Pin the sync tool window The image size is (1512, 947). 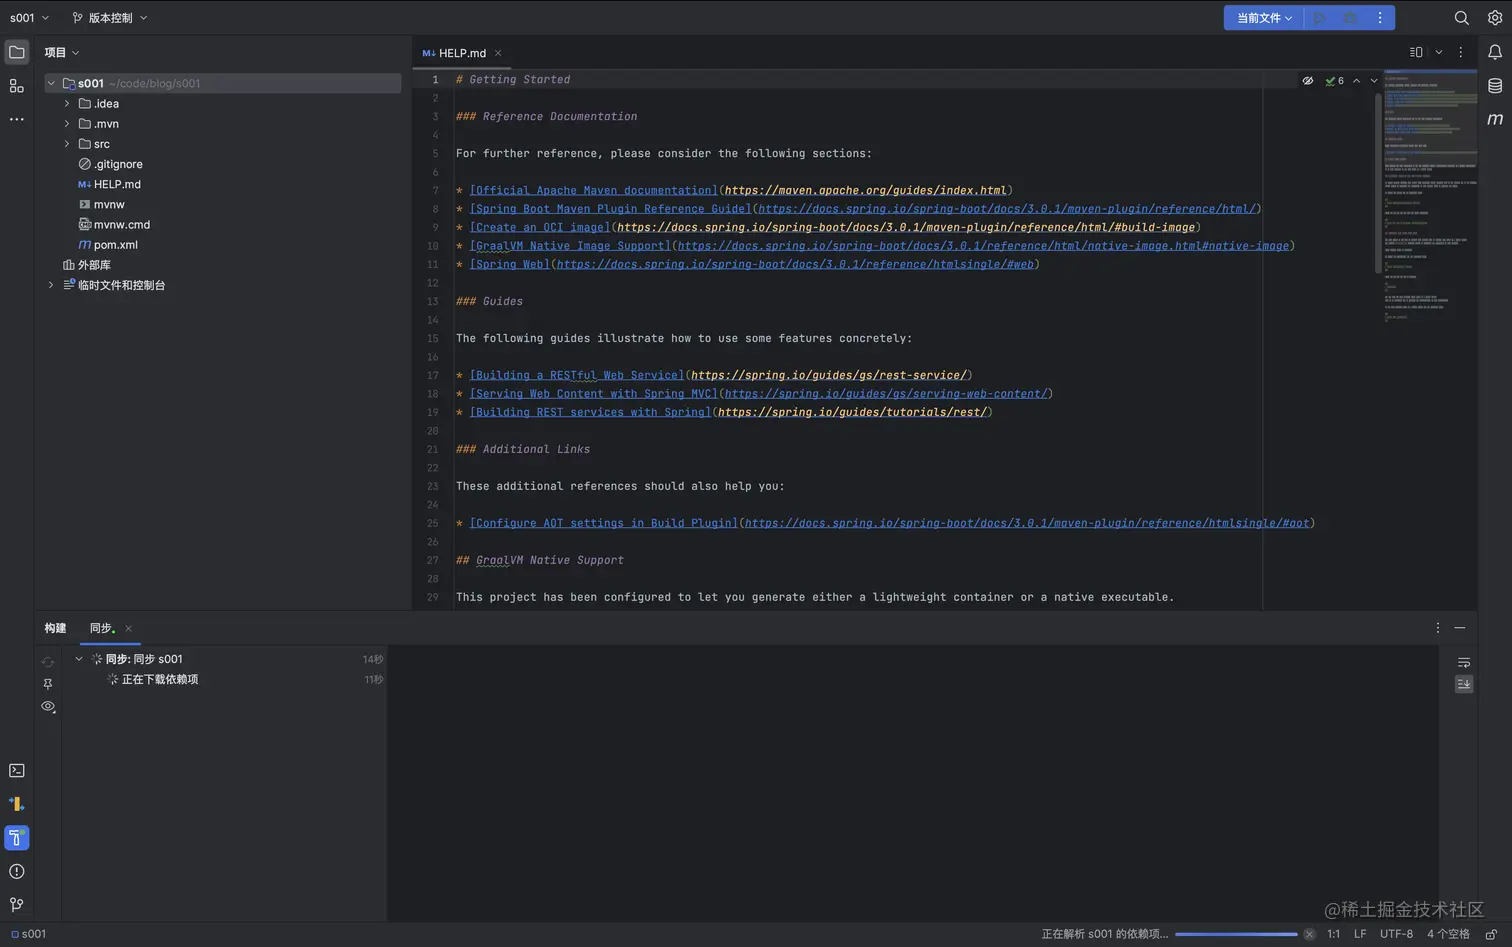point(47,684)
